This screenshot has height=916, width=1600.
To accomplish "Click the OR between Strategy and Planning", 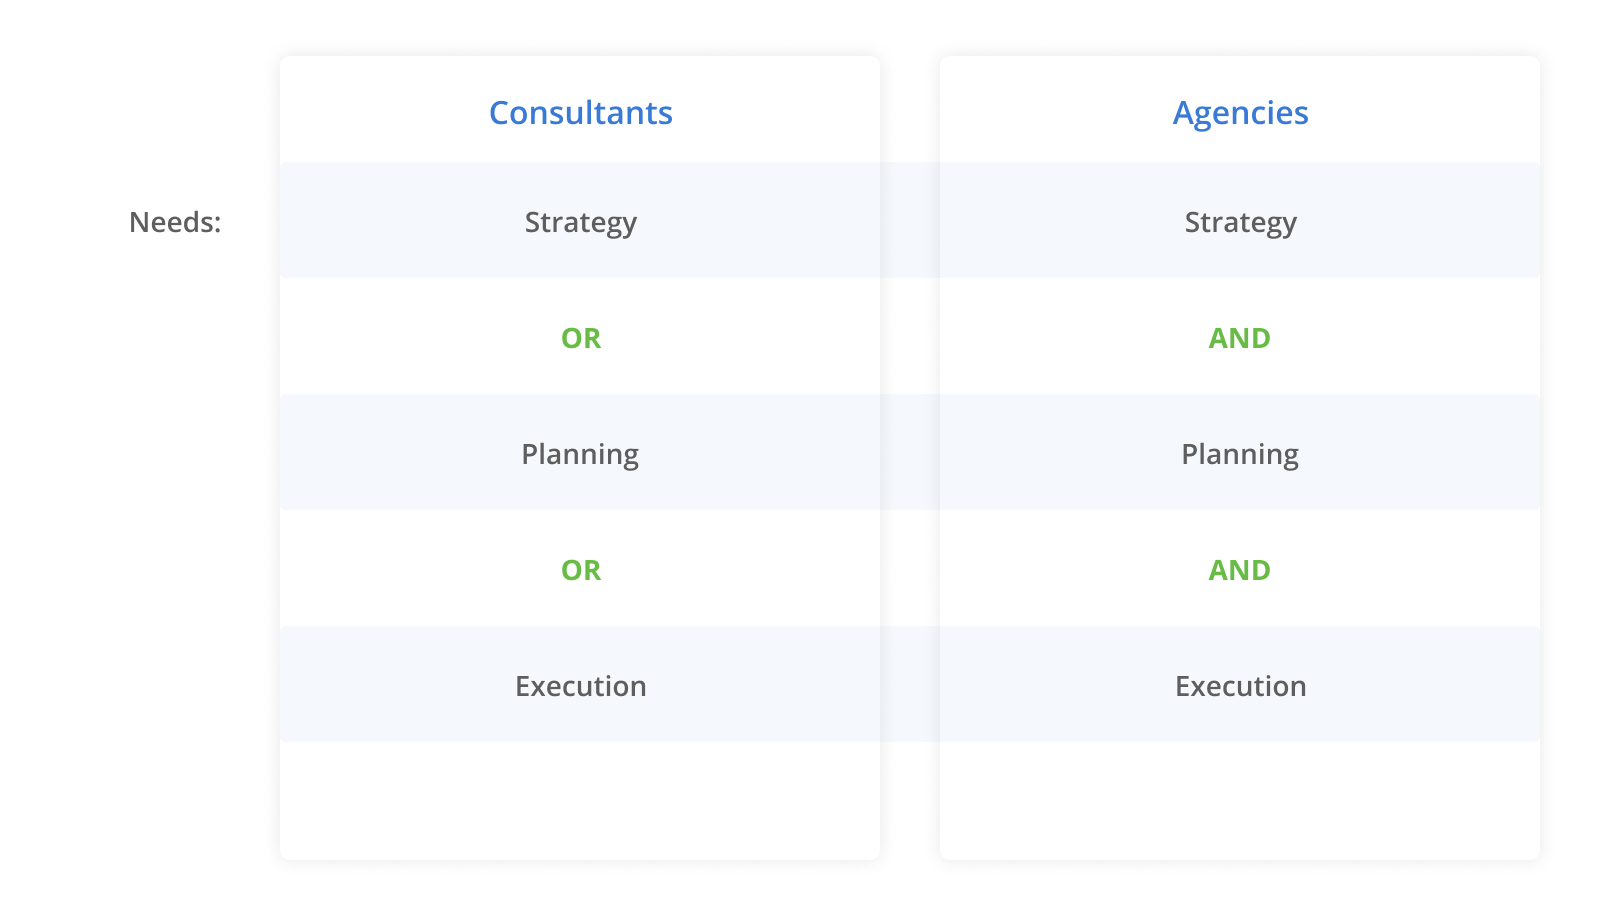I will point(580,338).
